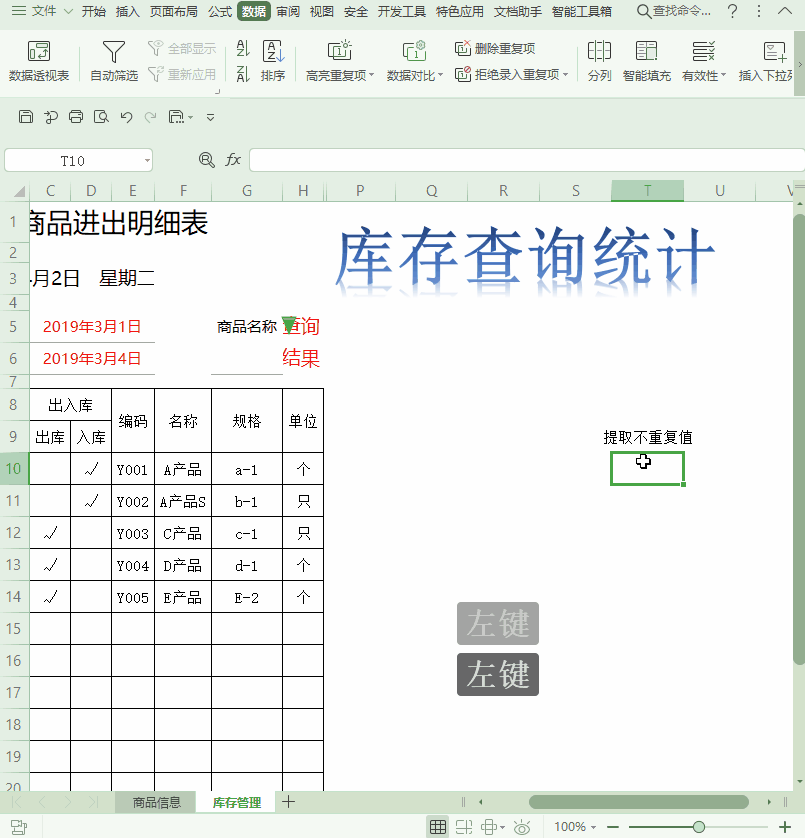Expand the quick access toolbar customize arrow
805x838 pixels.
[x=211, y=117]
